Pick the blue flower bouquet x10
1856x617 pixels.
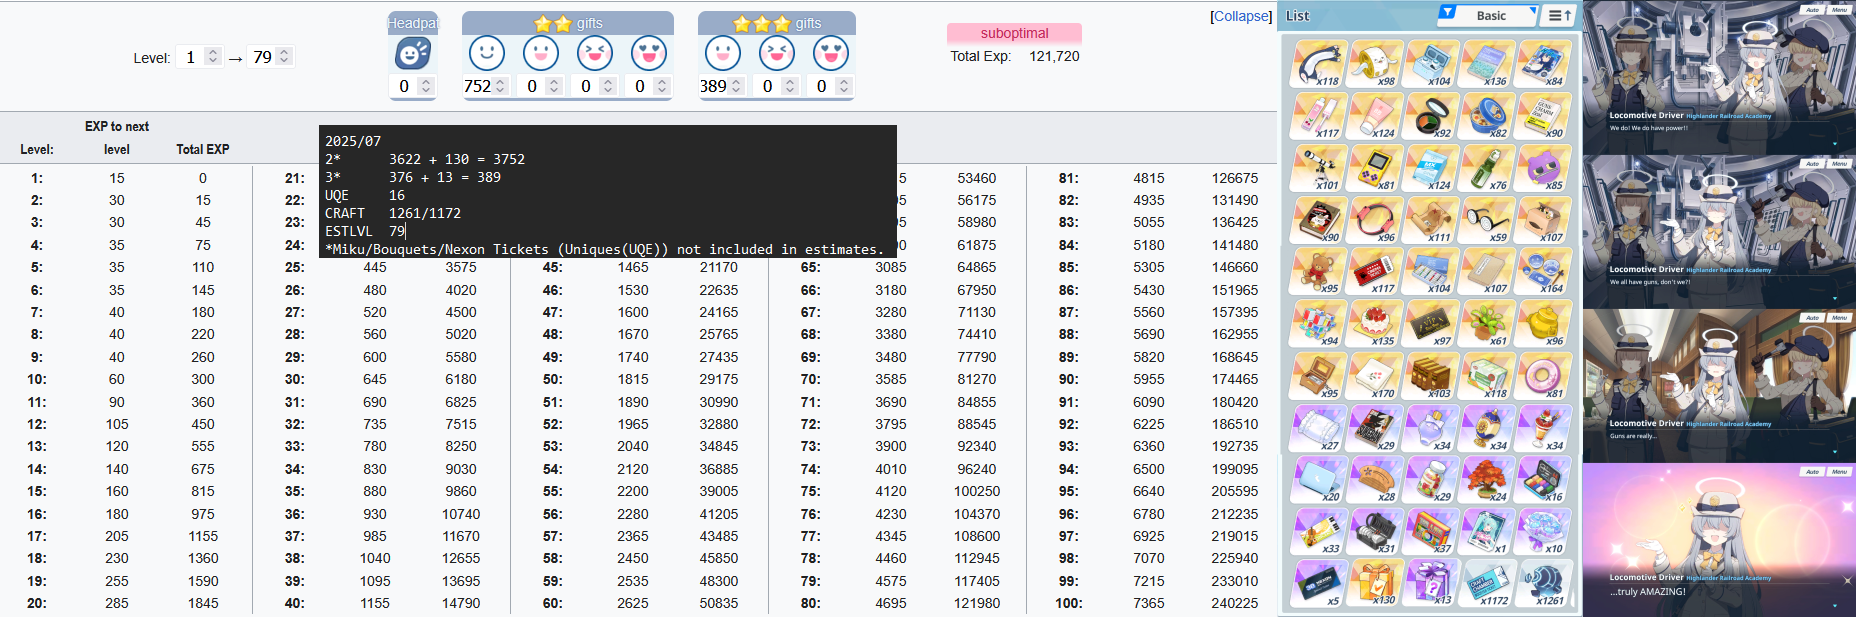pyautogui.click(x=1543, y=531)
